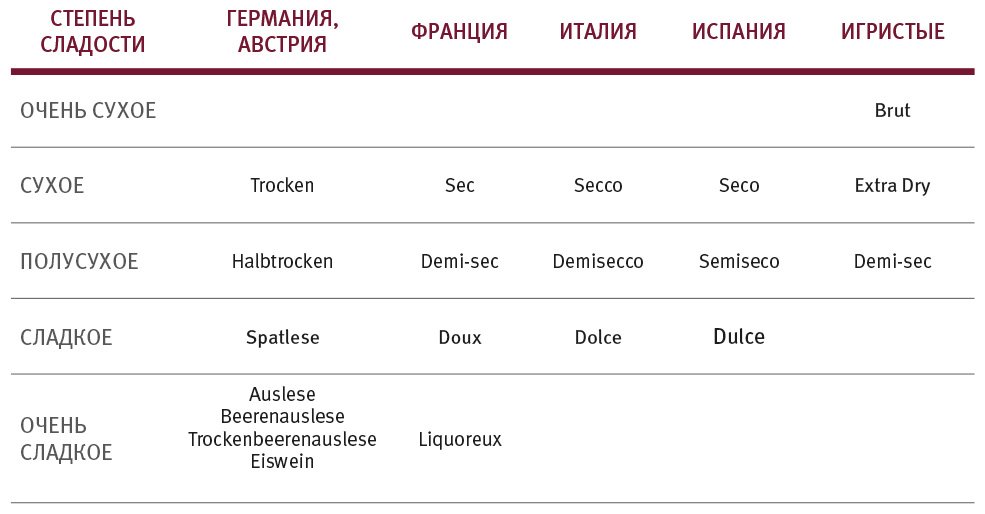Screen dimensions: 985x514
Task: Select the Demisecco cell
Action: coord(598,261)
